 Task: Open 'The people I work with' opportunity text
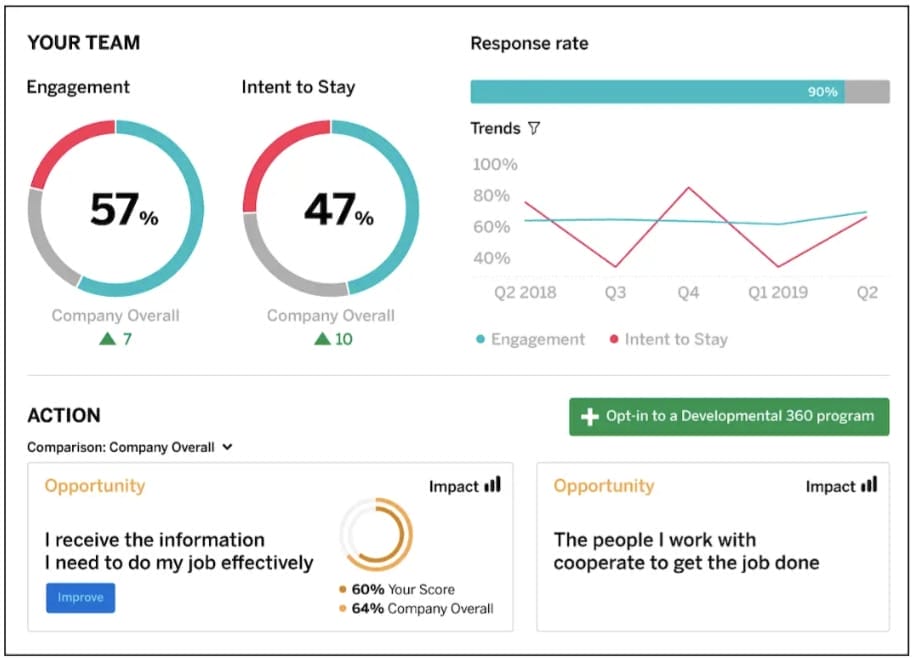686,551
